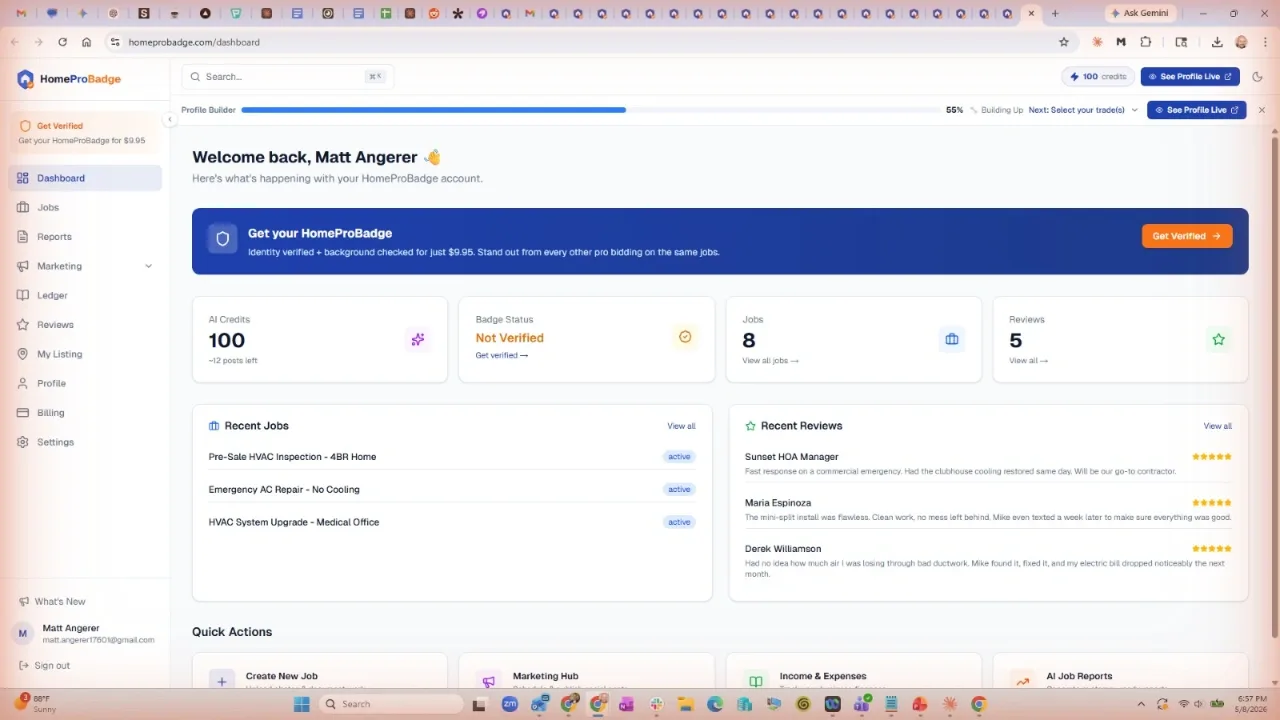Open the Maria Espinoza review
1280x720 pixels.
[x=988, y=510]
